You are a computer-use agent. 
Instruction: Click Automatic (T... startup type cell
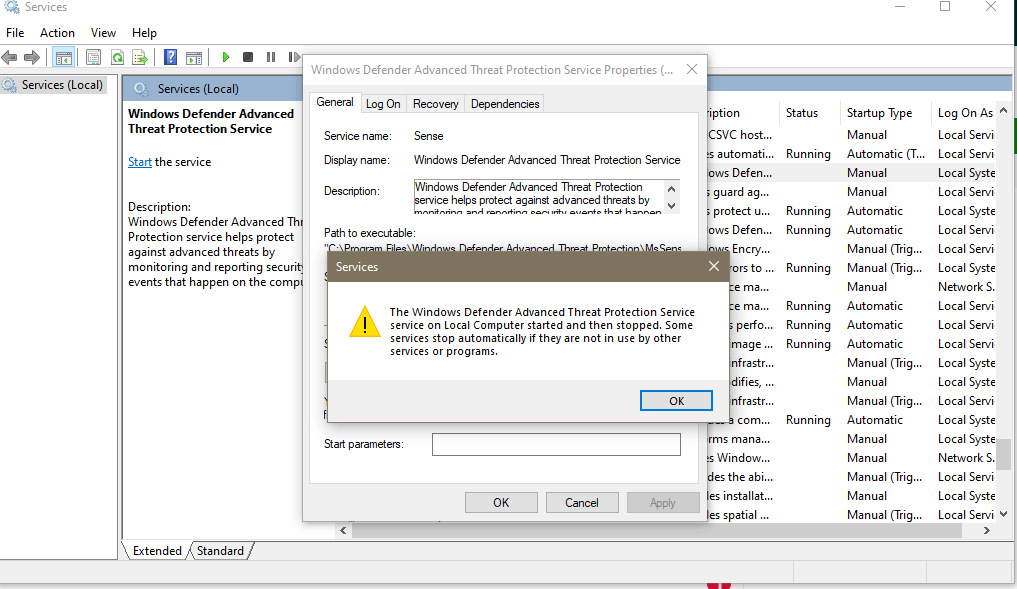(x=885, y=154)
